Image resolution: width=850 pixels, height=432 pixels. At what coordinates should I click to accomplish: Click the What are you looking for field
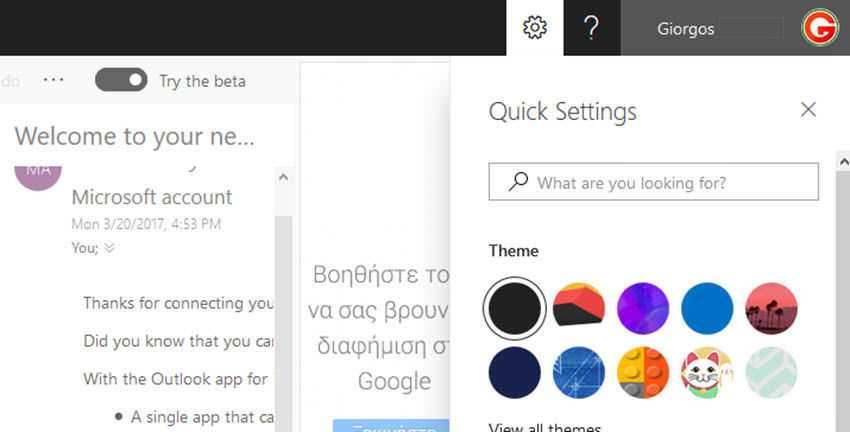670,183
